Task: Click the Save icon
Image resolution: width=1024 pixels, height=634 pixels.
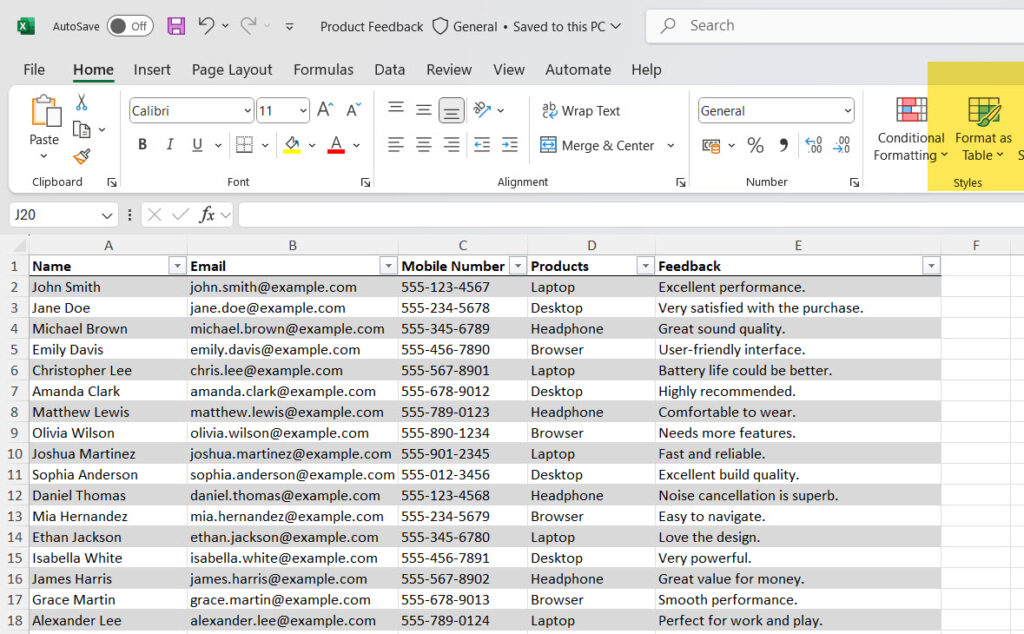Action: pos(176,26)
